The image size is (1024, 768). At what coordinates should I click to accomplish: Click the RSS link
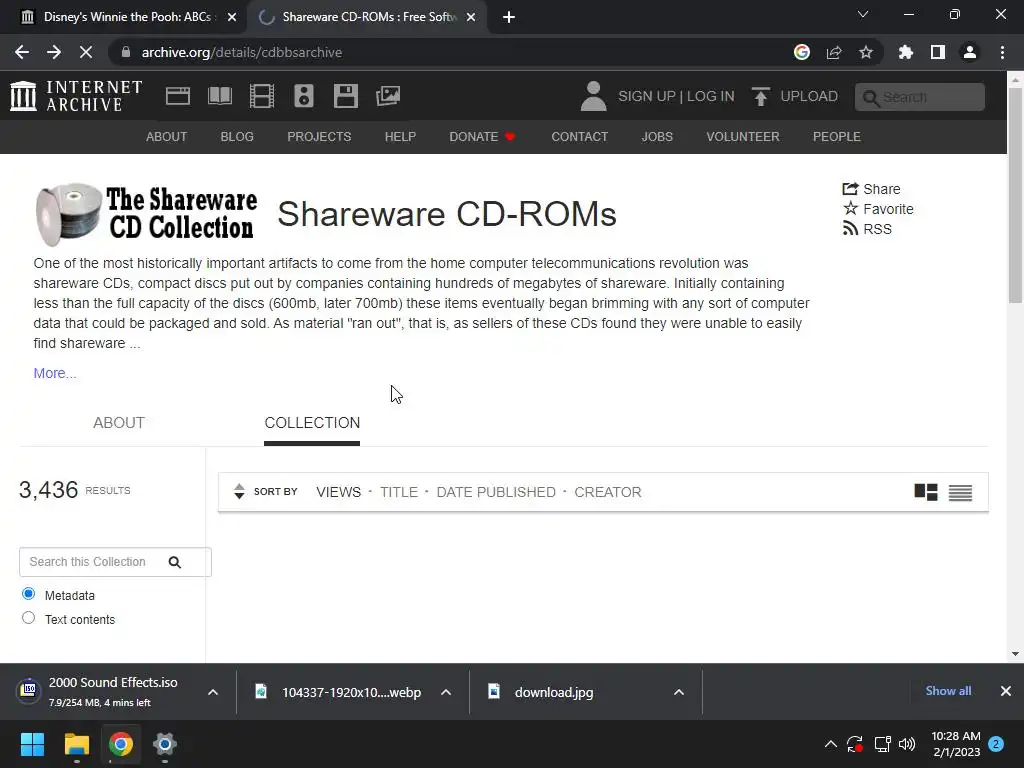coord(867,229)
